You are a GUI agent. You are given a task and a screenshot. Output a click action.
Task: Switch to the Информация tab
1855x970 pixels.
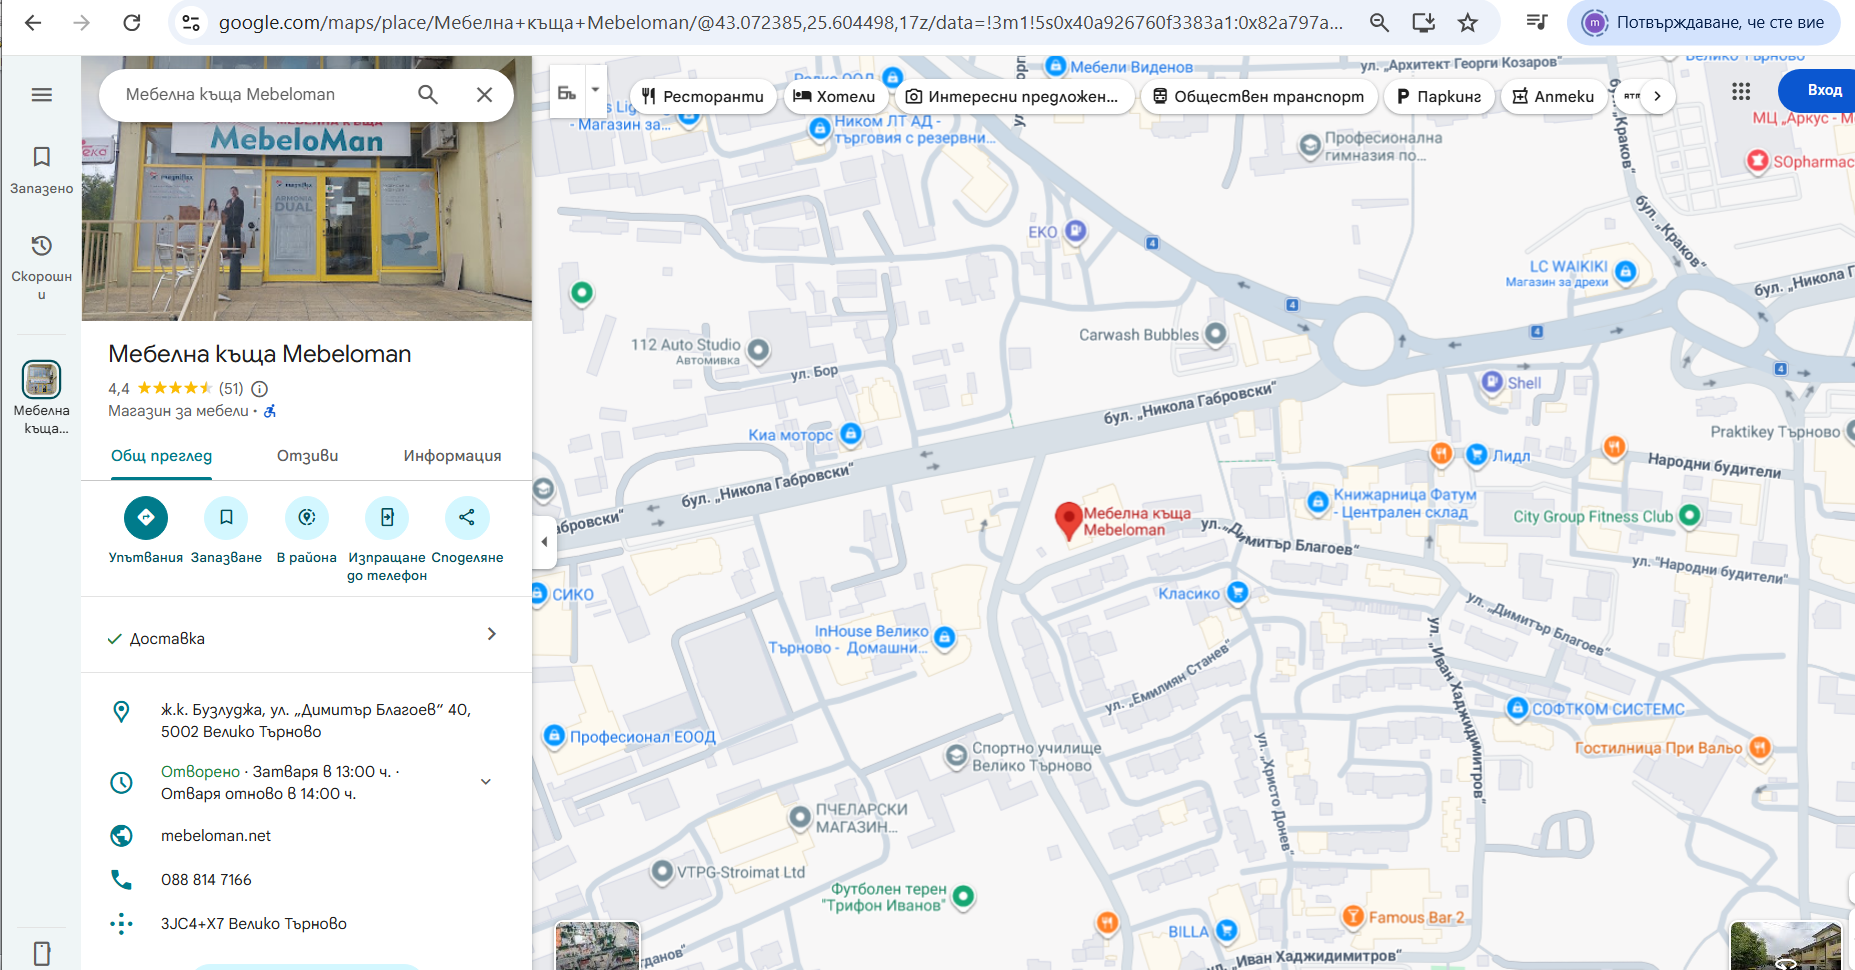452,456
